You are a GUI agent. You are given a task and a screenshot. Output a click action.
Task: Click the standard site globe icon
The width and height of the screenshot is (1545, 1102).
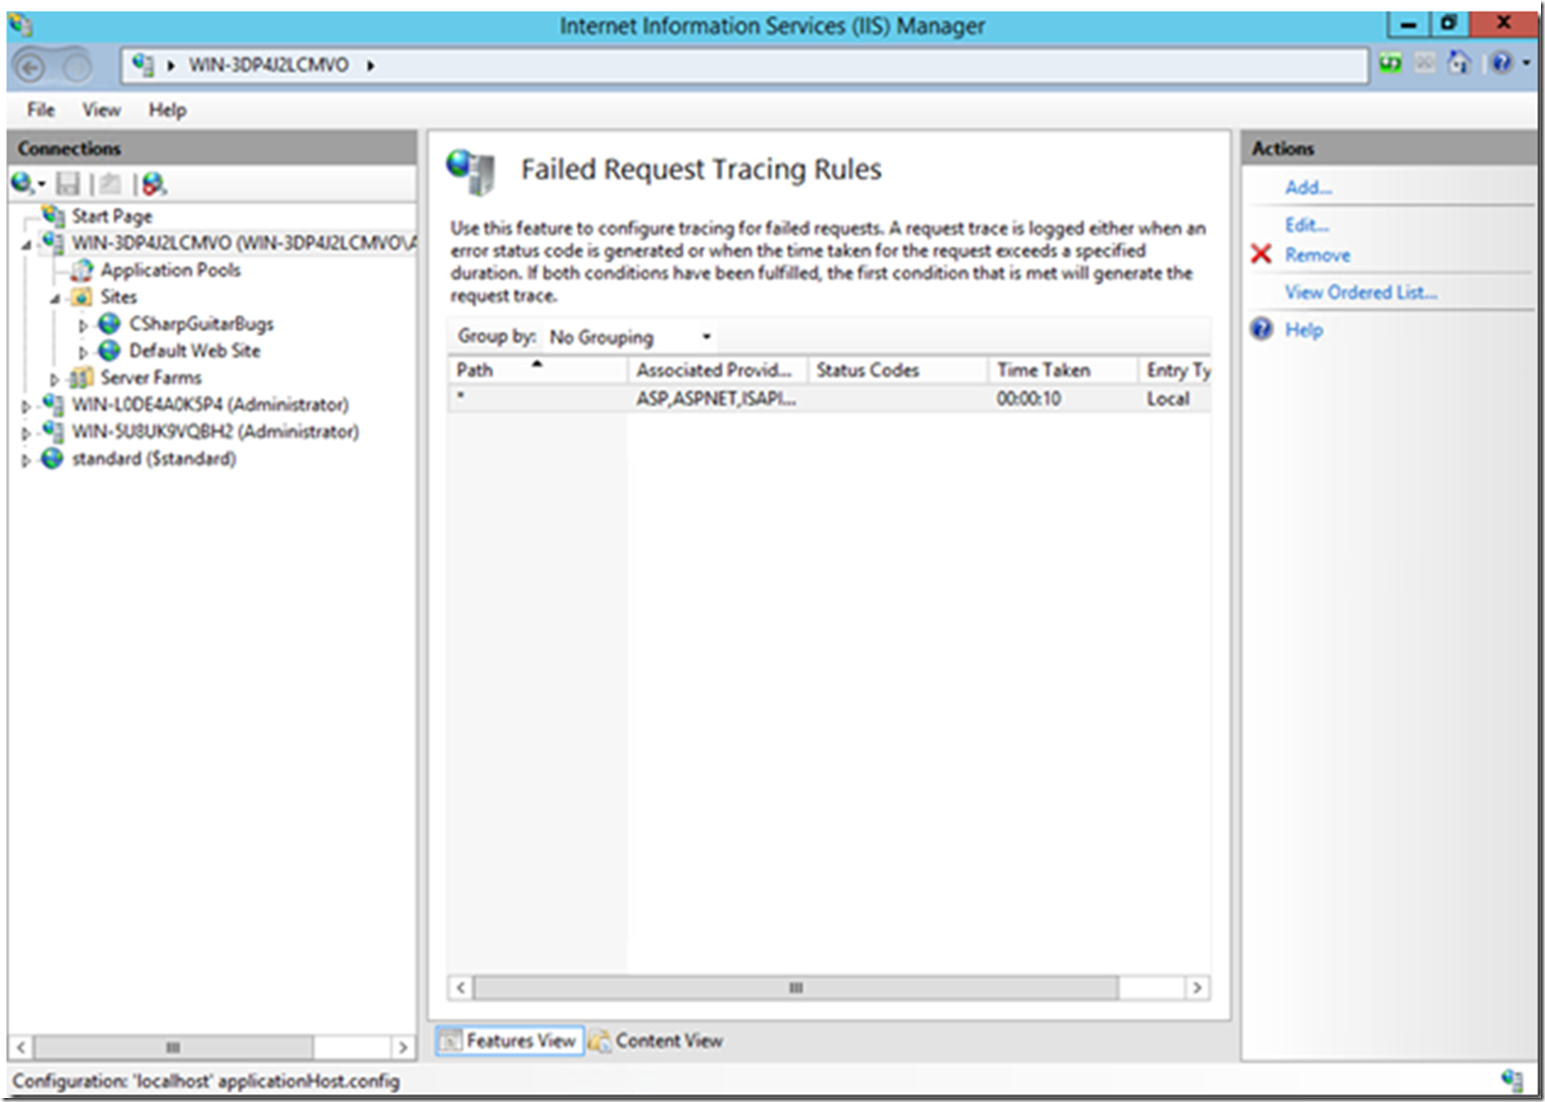coord(52,458)
